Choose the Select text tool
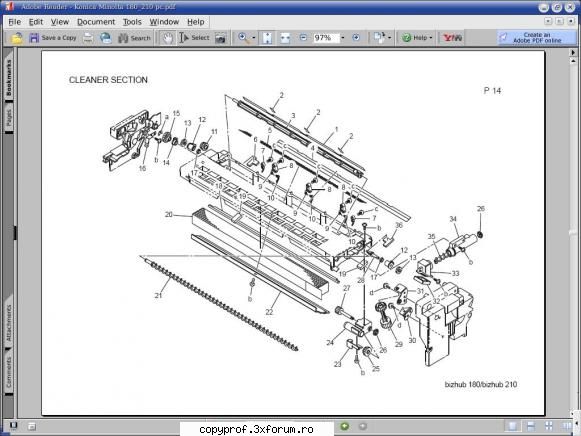 click(194, 38)
